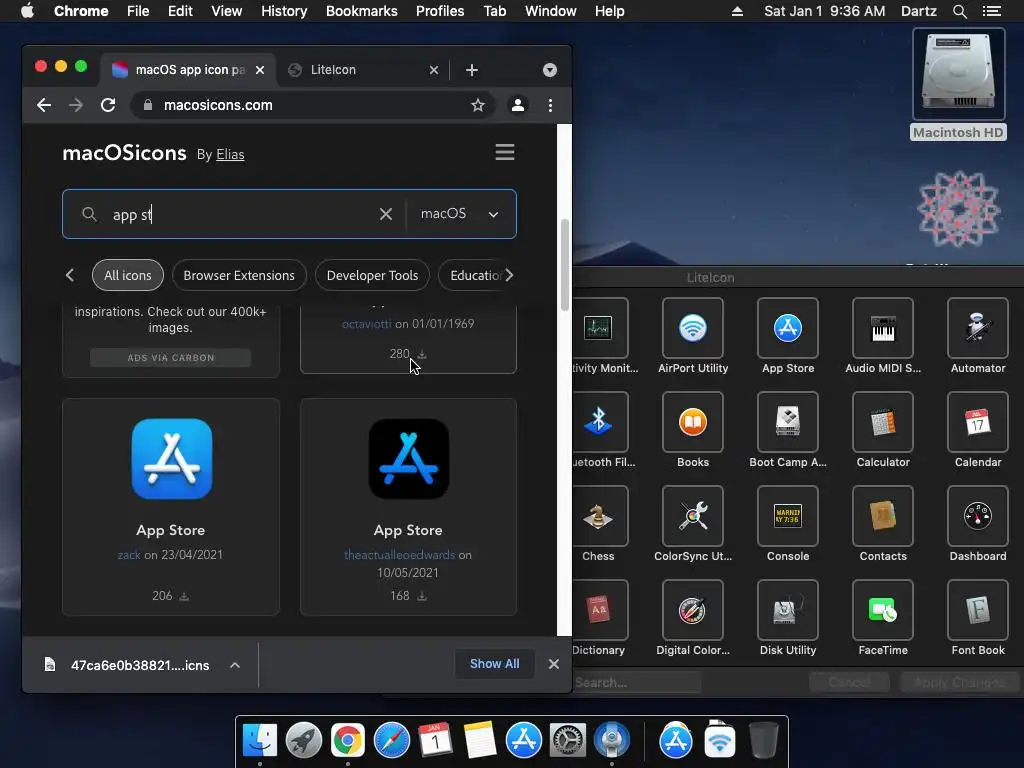
Task: Select Font Book icon in LiteIcon
Action: pos(978,610)
